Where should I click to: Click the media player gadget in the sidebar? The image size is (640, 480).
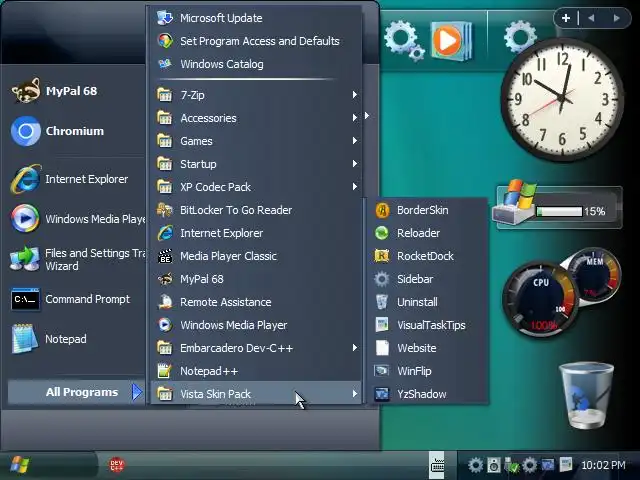coord(451,41)
